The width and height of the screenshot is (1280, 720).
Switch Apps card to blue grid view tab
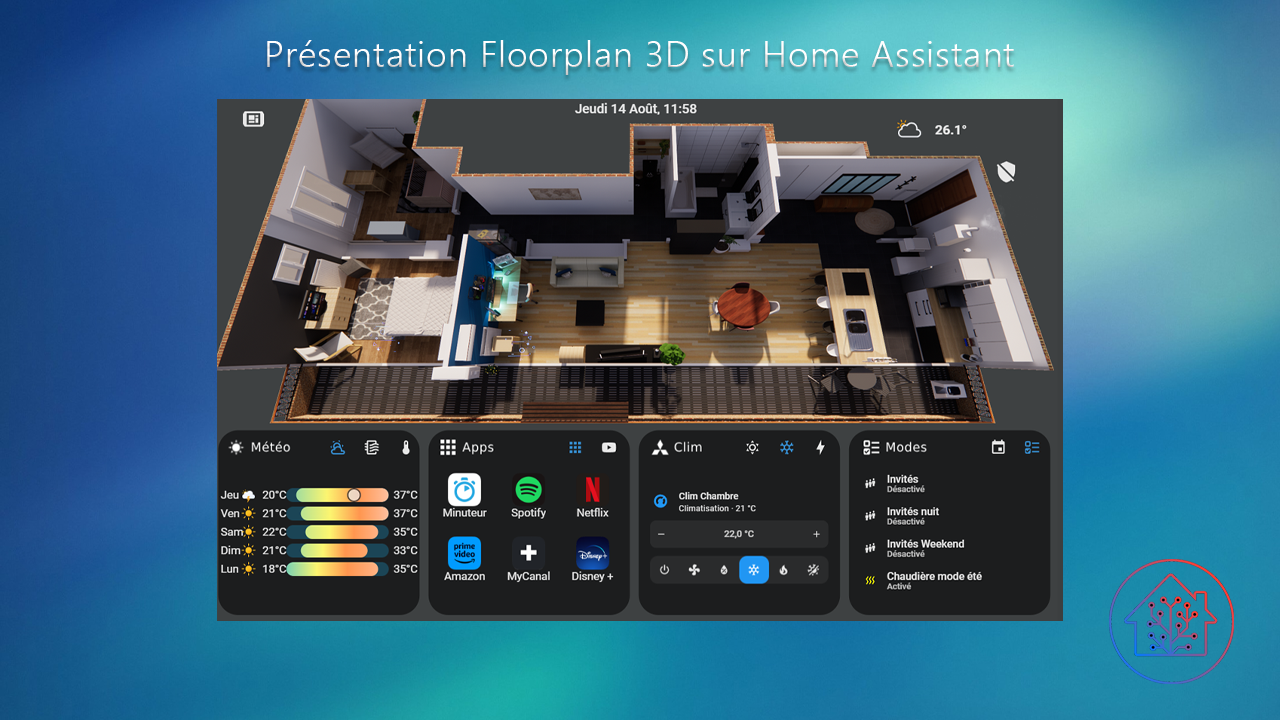[x=575, y=448]
